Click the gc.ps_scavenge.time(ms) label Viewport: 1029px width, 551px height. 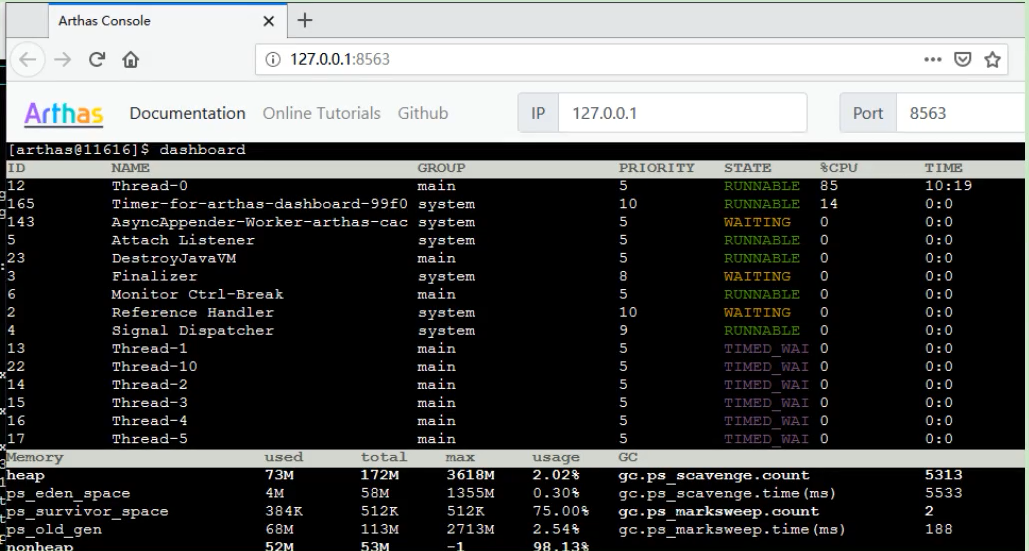click(728, 493)
